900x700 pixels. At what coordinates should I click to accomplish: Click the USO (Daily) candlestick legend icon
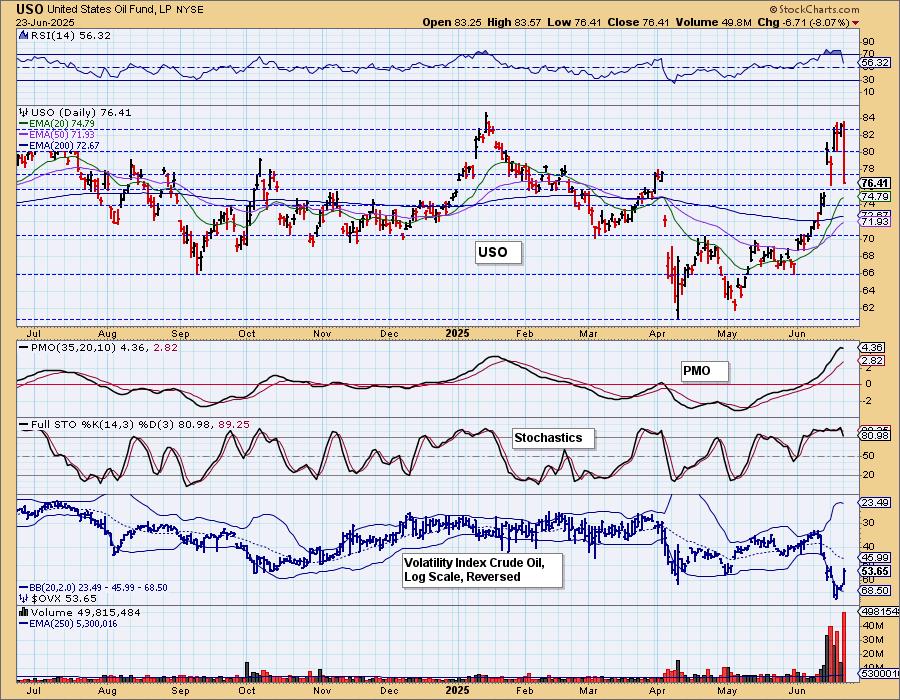click(x=23, y=112)
